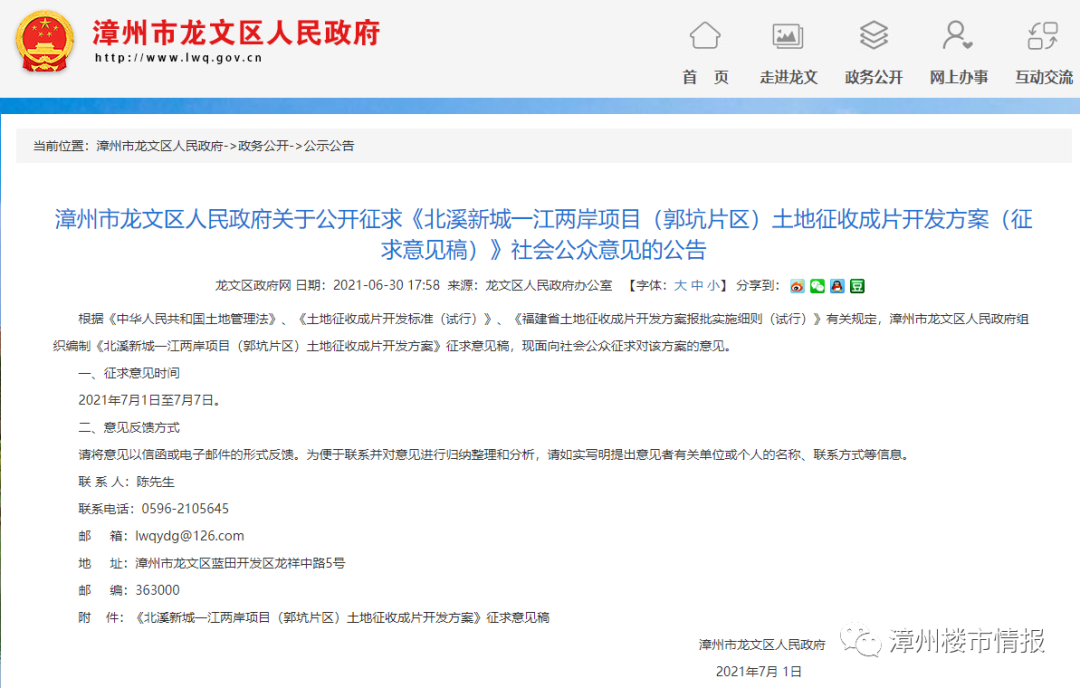Open 网上办事 person icon
Screen dimensions: 1080x688
click(957, 36)
